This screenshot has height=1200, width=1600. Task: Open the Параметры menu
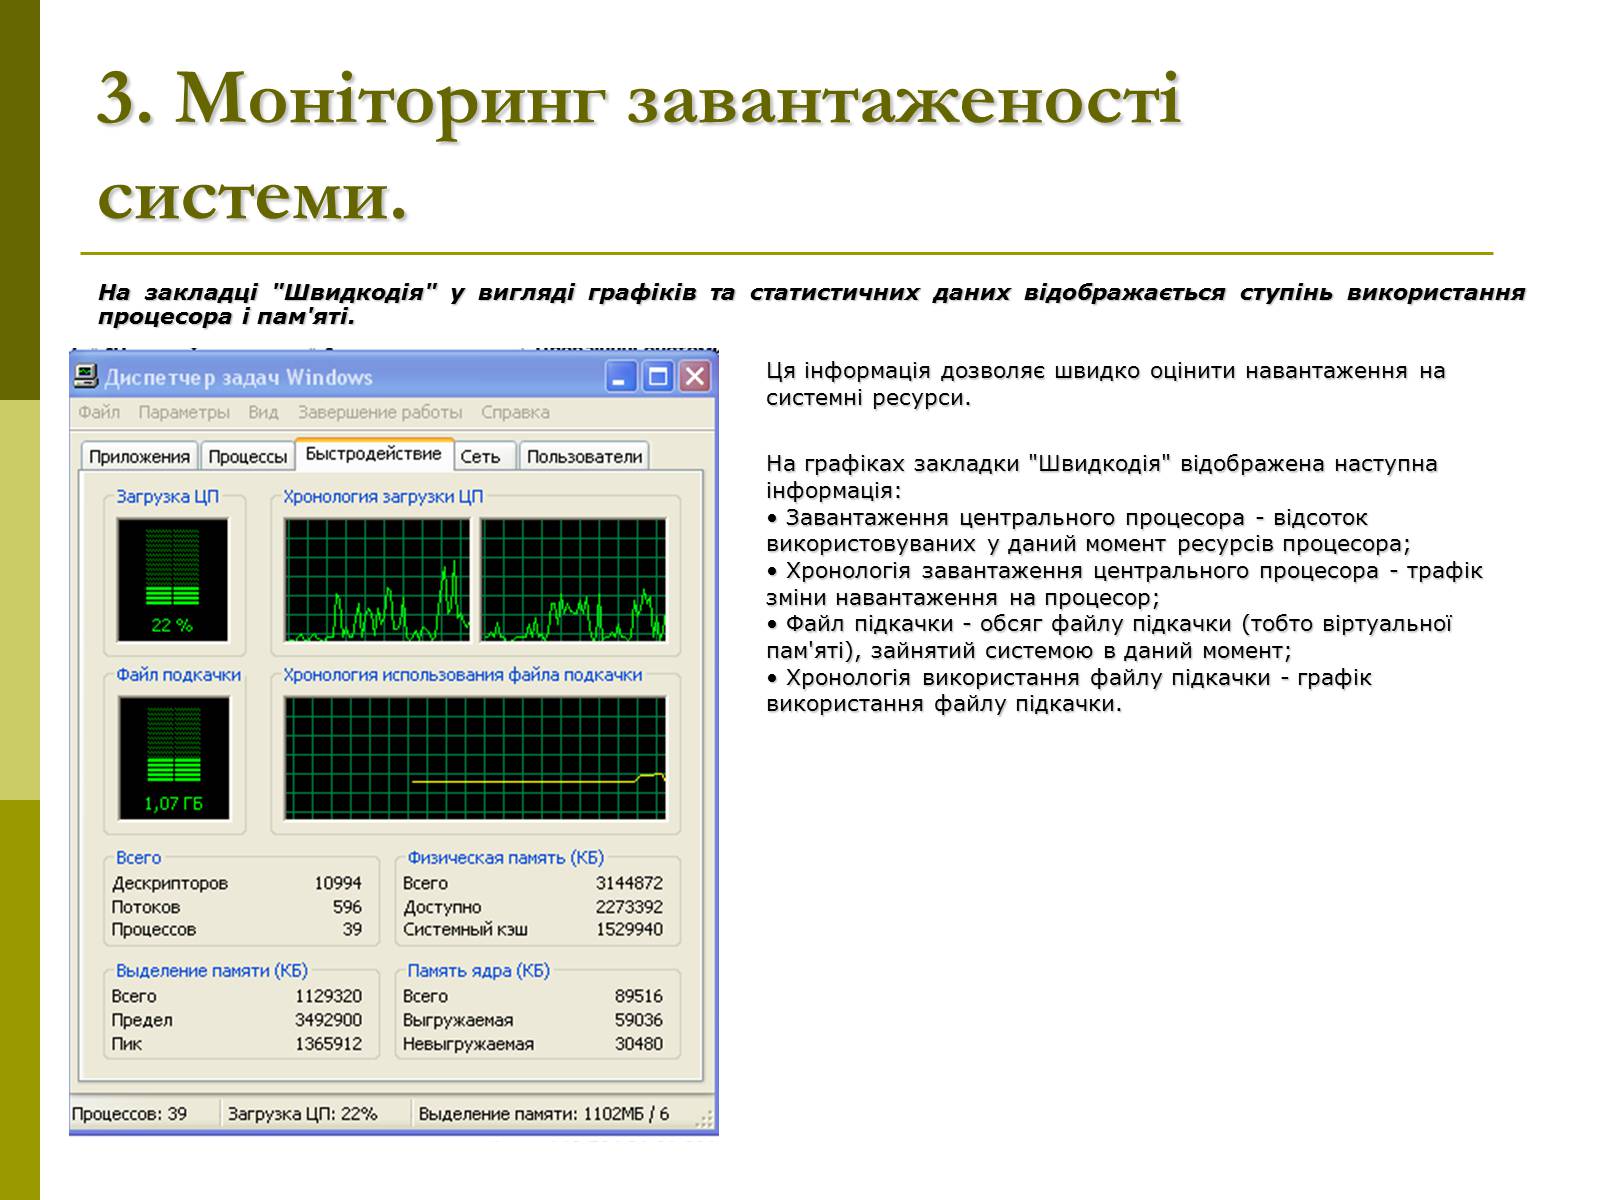[183, 412]
